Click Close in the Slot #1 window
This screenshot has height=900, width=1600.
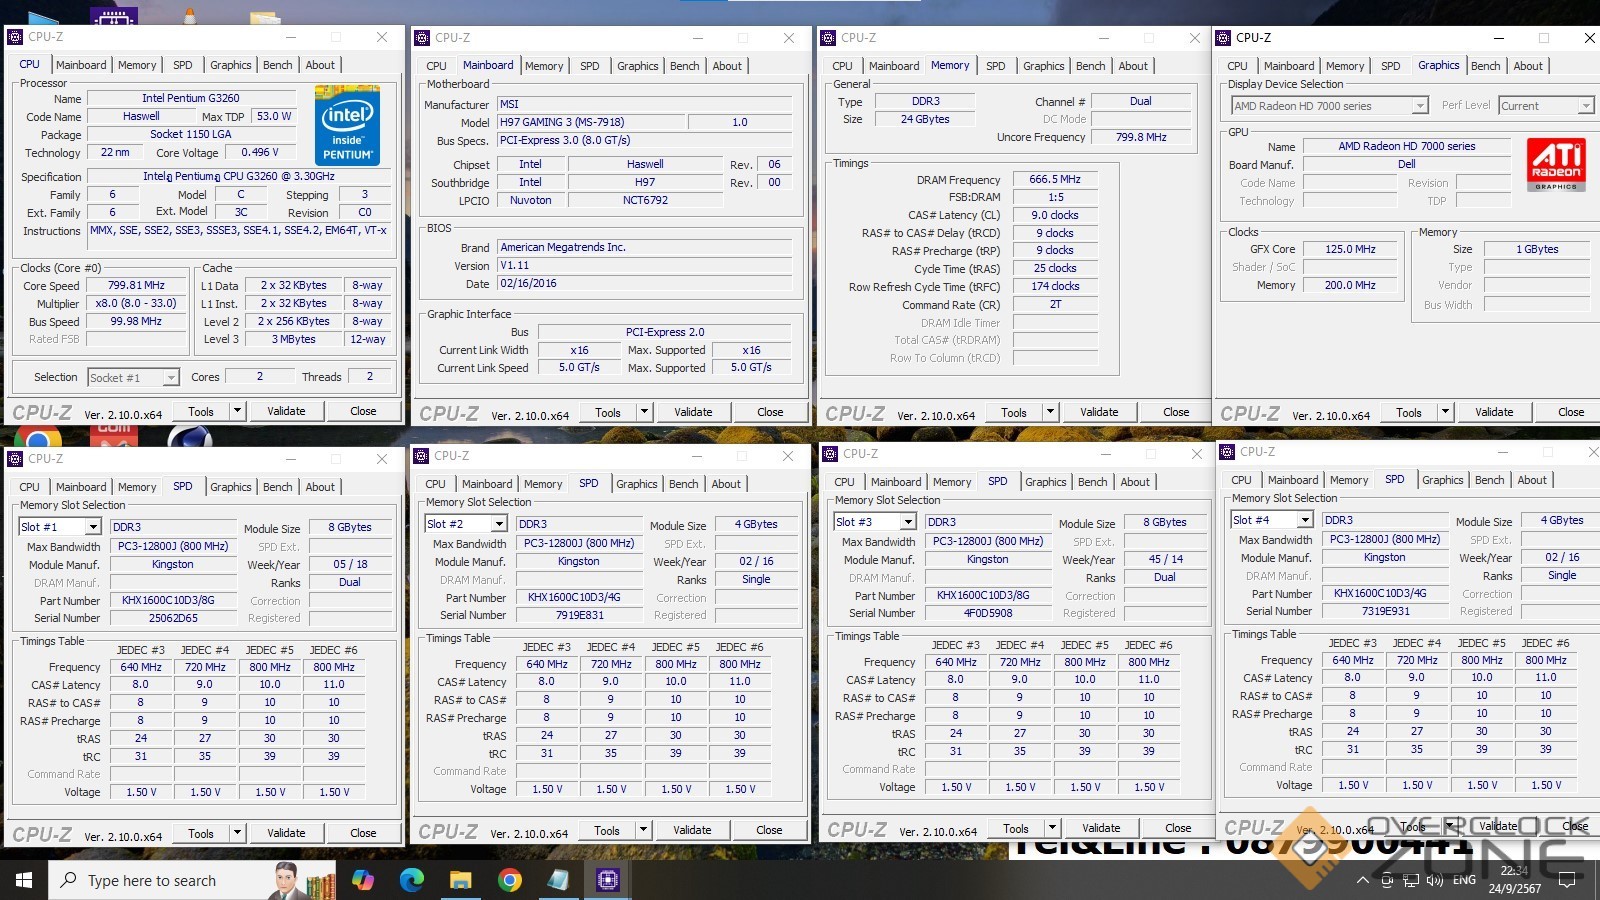(363, 833)
